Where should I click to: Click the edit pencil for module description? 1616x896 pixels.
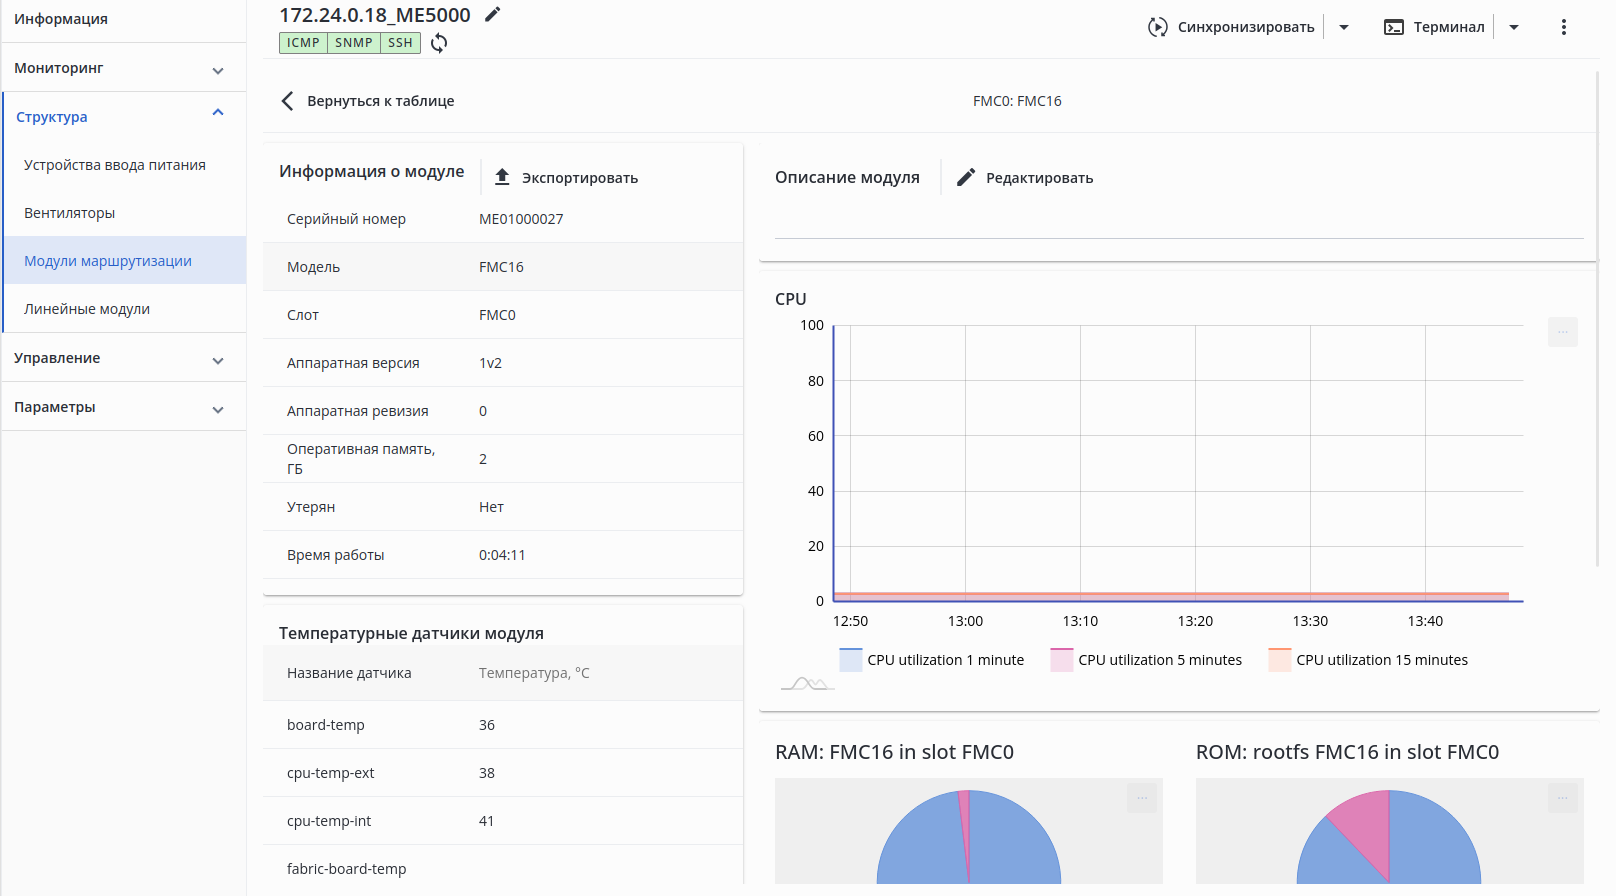coord(966,177)
